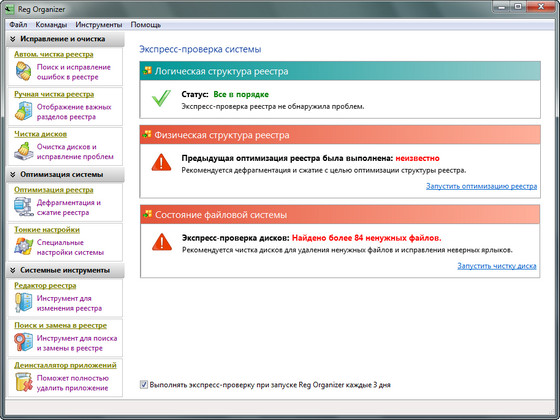Viewport: 560px width, 420px height.
Task: Toggle the express check on startup checkbox
Action: coord(144,385)
